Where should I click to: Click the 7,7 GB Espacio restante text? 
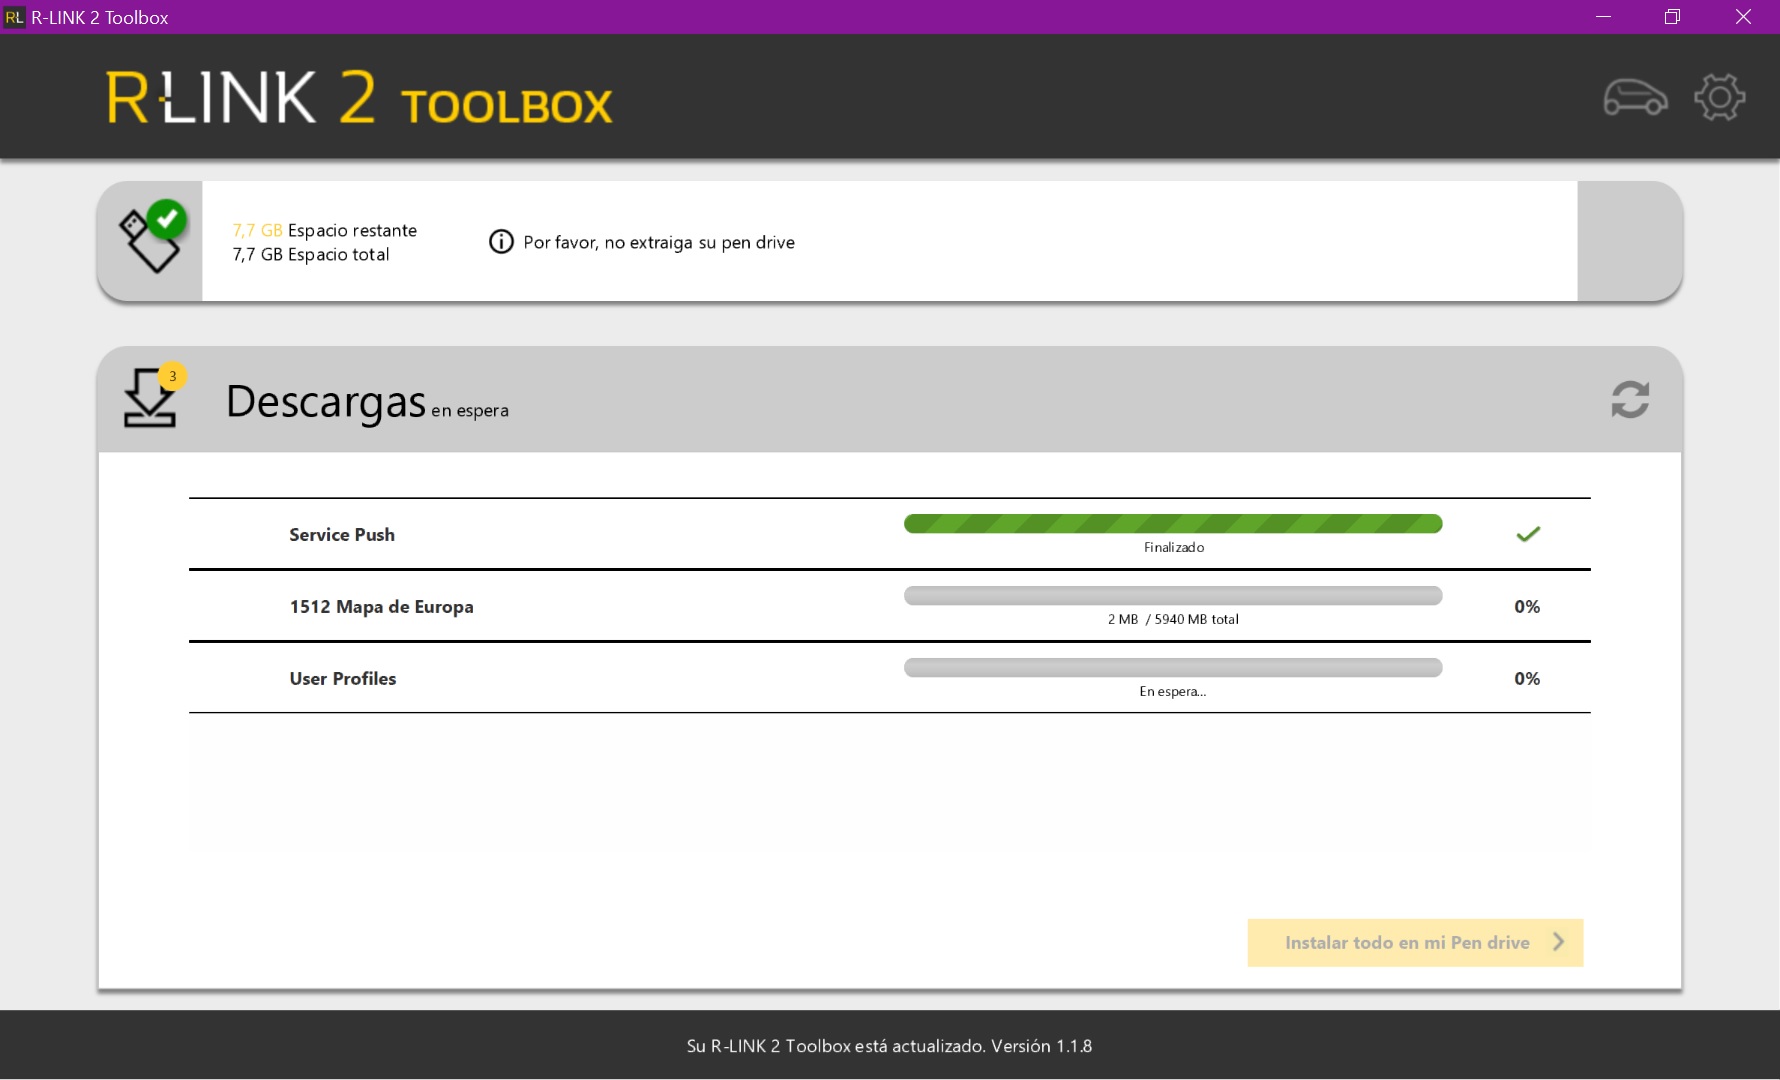(x=324, y=230)
